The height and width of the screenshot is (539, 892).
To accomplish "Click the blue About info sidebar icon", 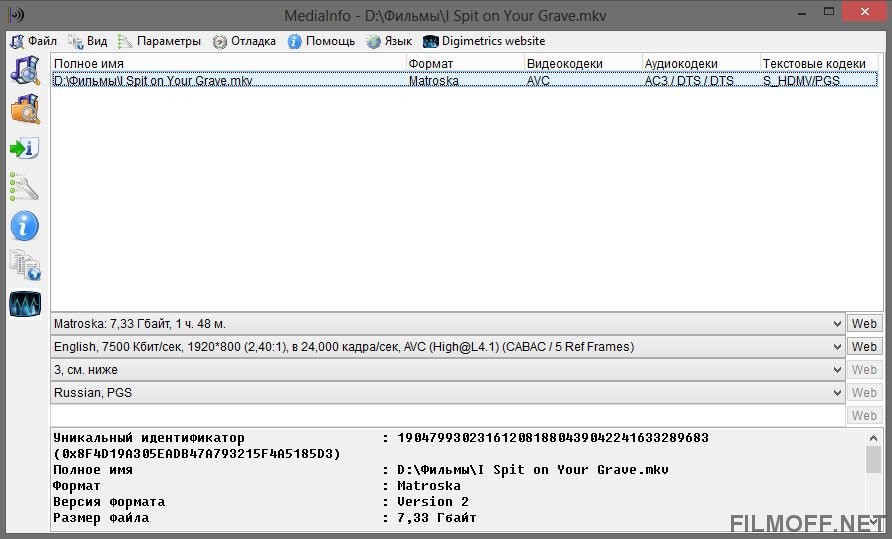I will pyautogui.click(x=24, y=226).
